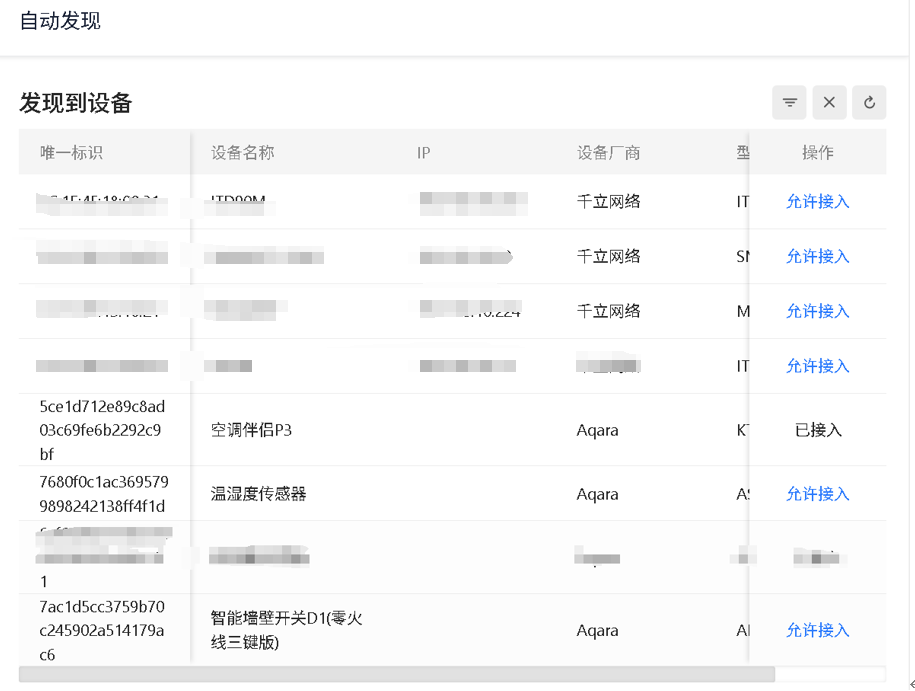Click the 设备厂商 column header
The width and height of the screenshot is (915, 691).
[608, 153]
